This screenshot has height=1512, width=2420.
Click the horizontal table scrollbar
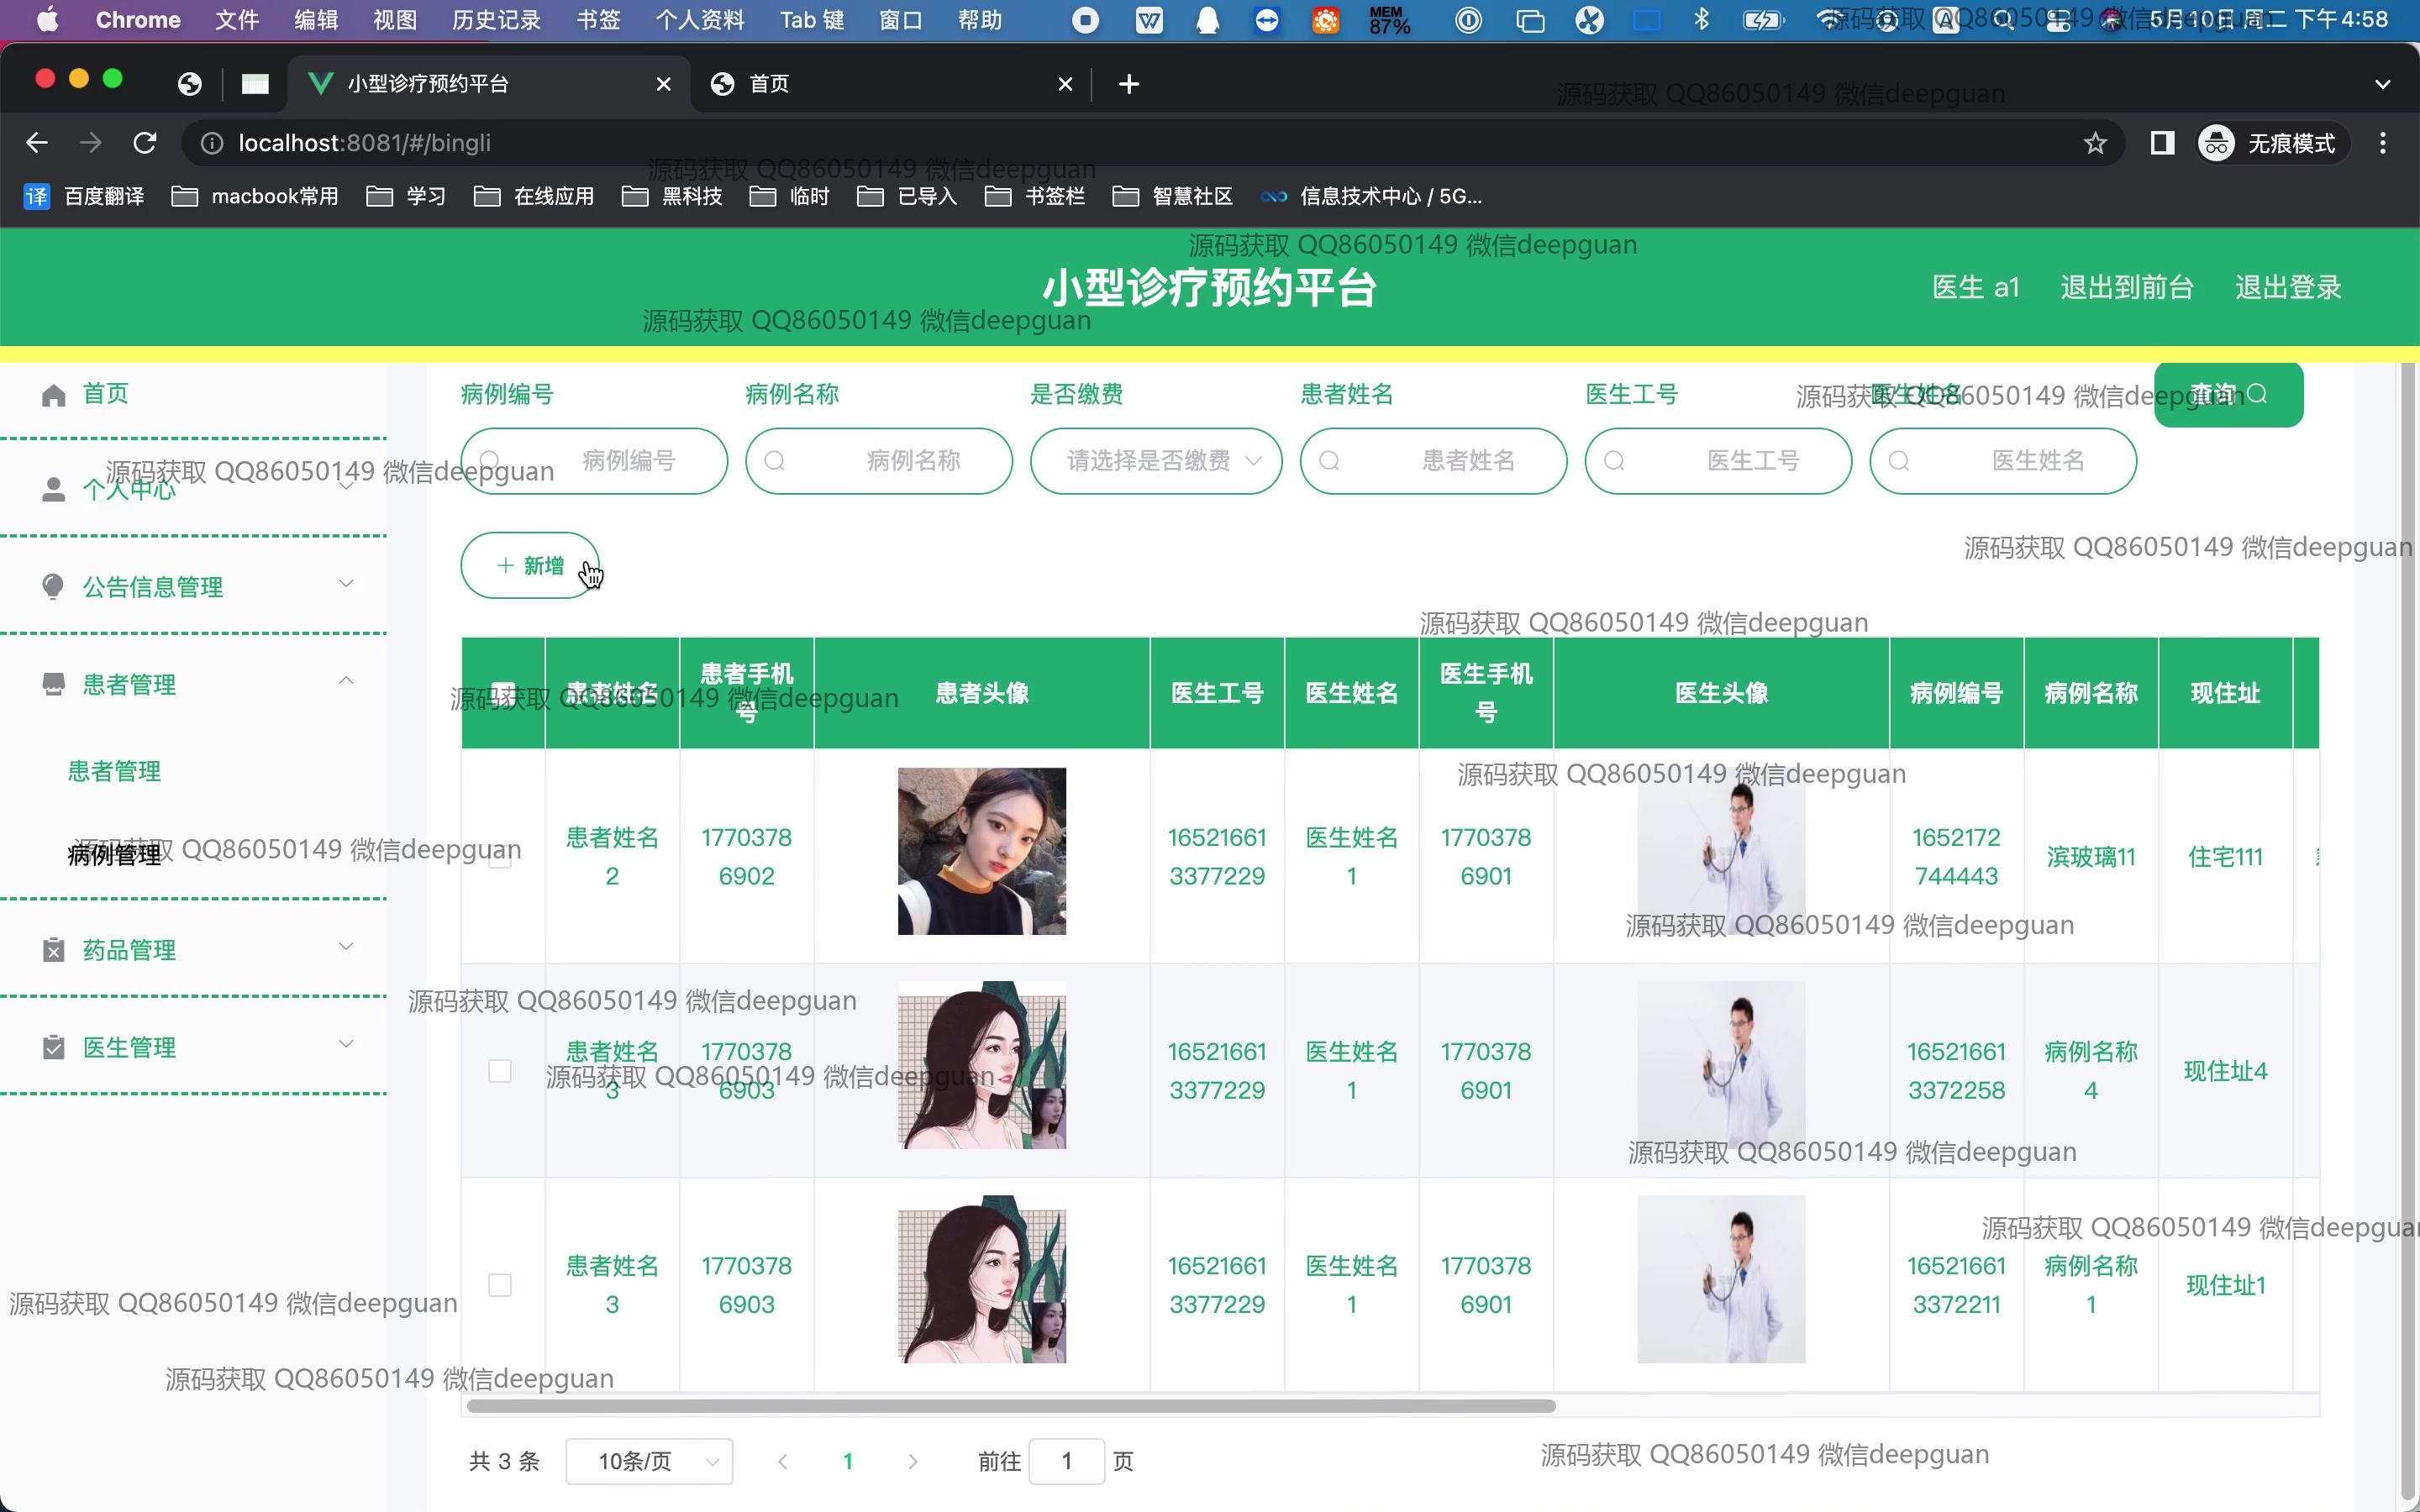point(1010,1406)
